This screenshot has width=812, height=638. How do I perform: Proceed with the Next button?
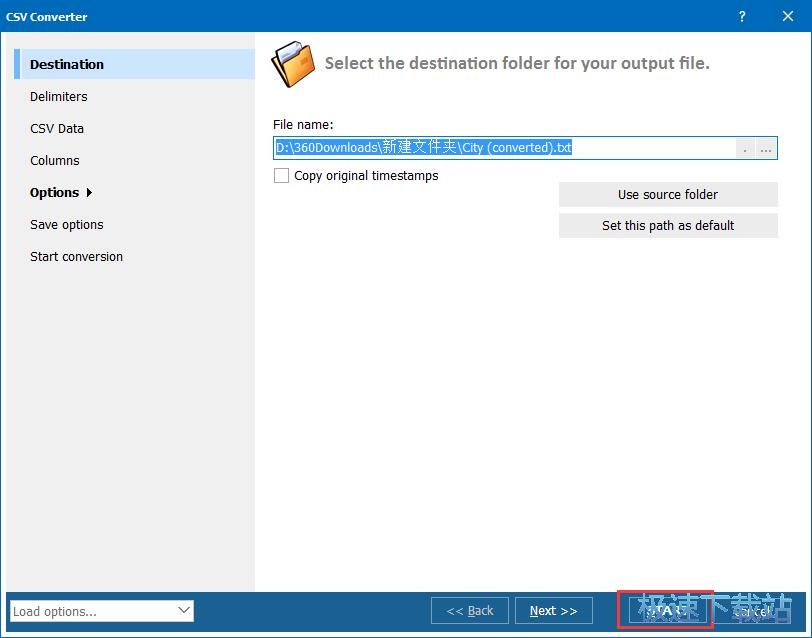pyautogui.click(x=554, y=611)
